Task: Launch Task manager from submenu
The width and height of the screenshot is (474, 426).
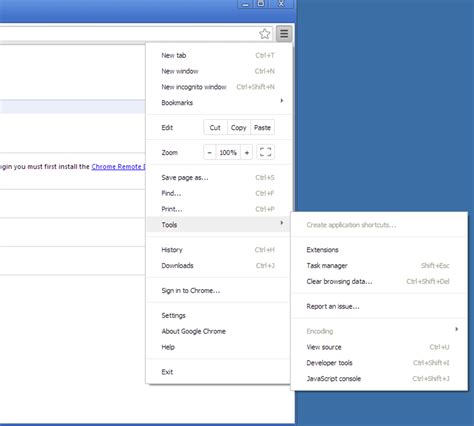Action: click(x=379, y=265)
